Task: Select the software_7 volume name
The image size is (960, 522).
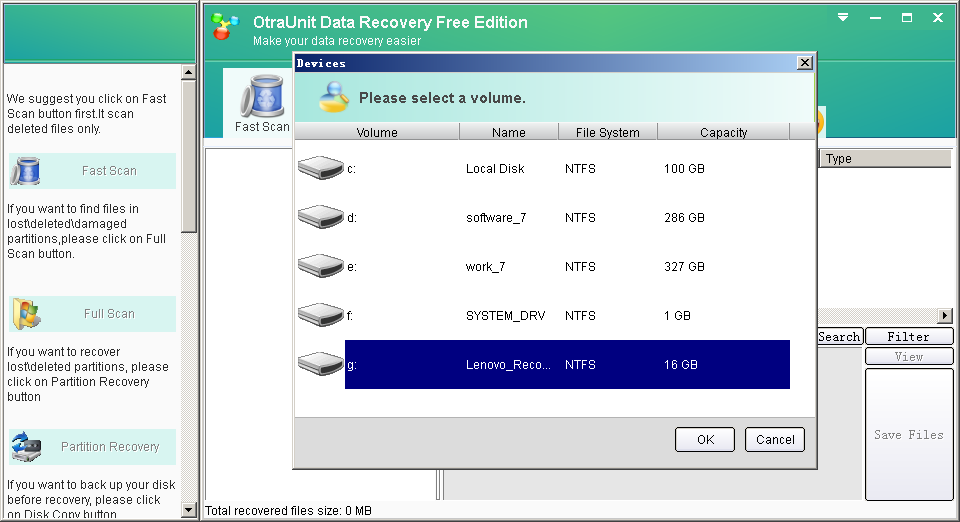Action: (496, 217)
